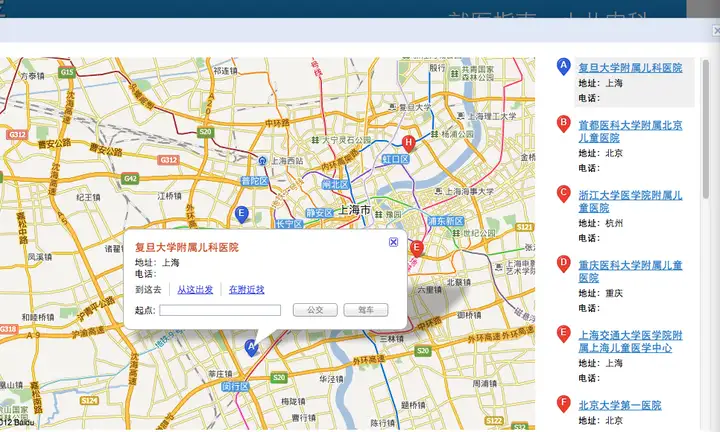This screenshot has width=720, height=432.
Task: Click the 复旦大学 university icon on the map
Action: [x=393, y=107]
